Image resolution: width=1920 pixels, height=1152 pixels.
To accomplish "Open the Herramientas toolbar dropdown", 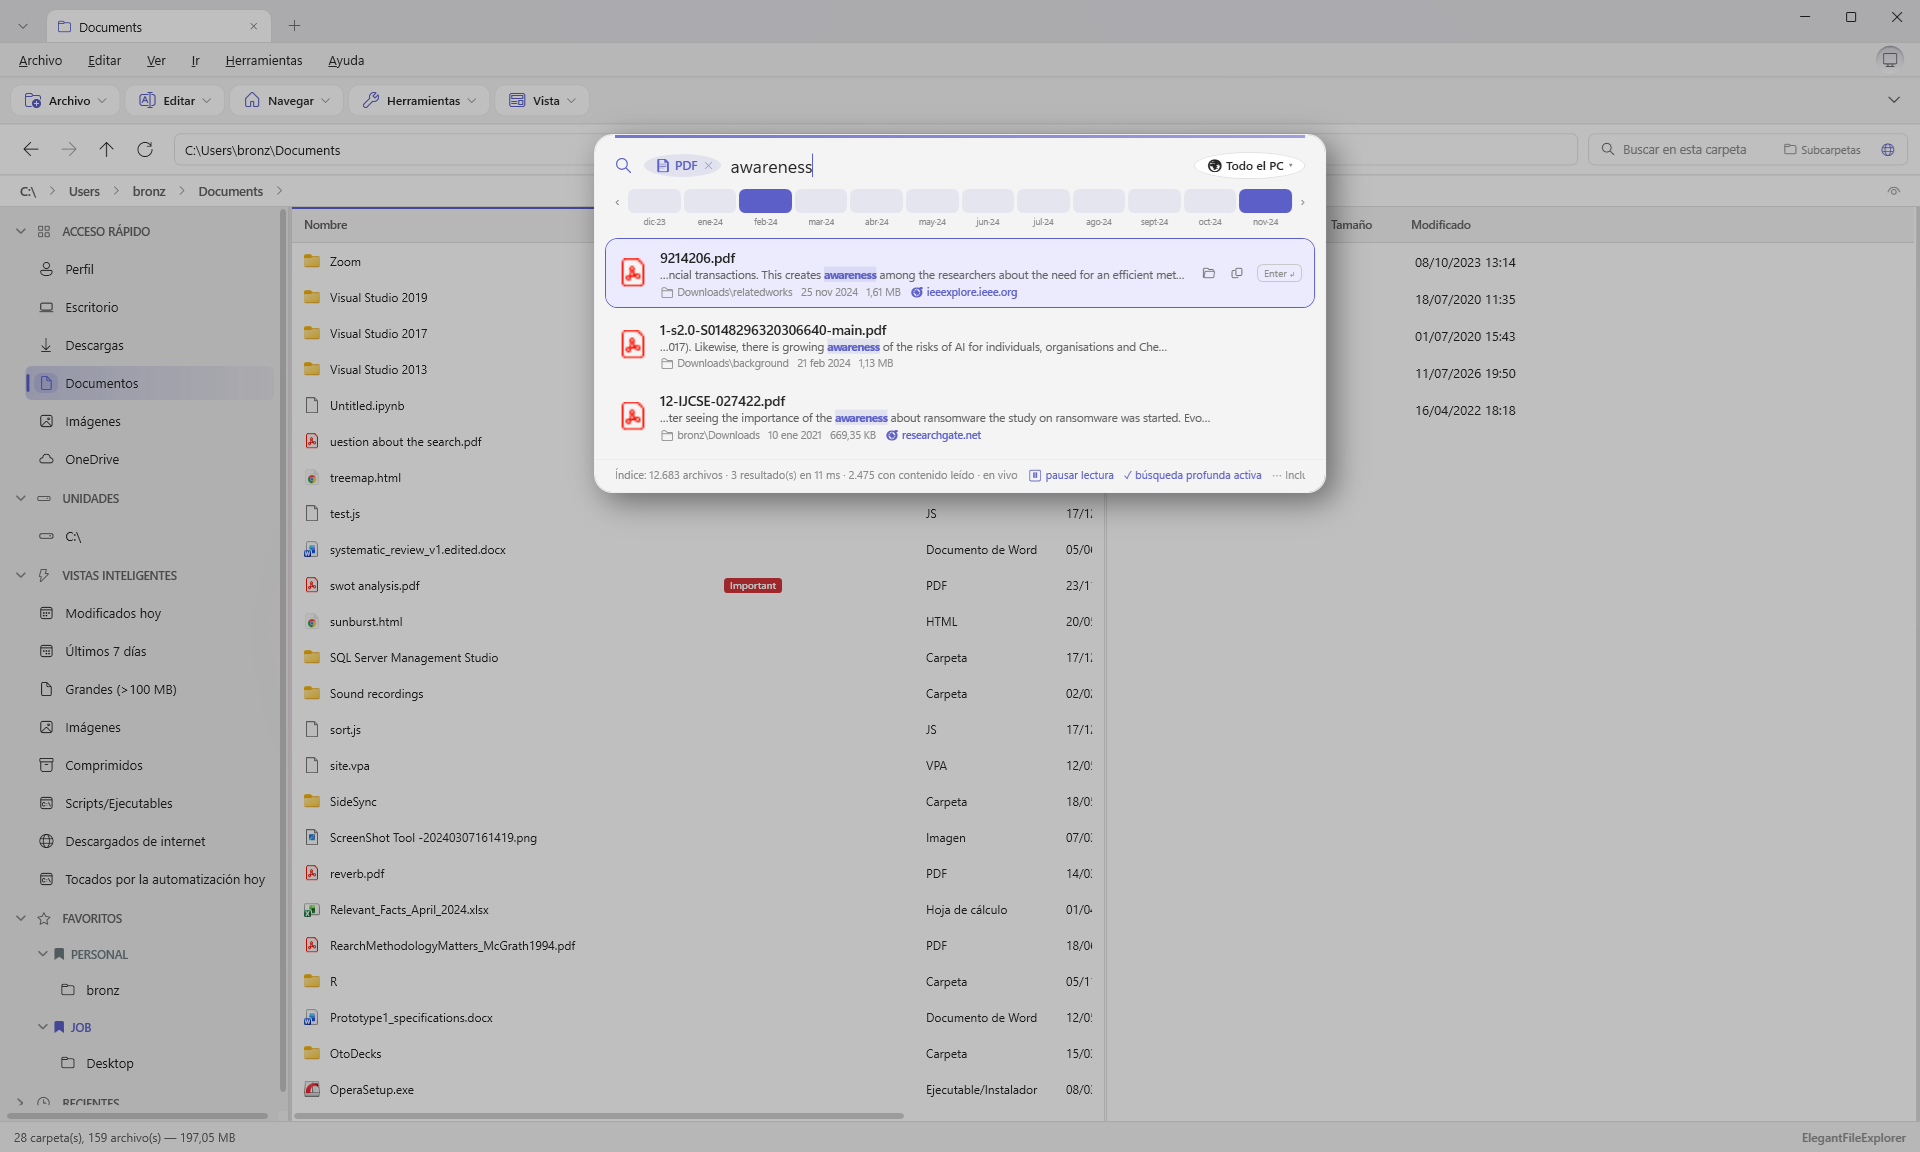I will point(420,100).
